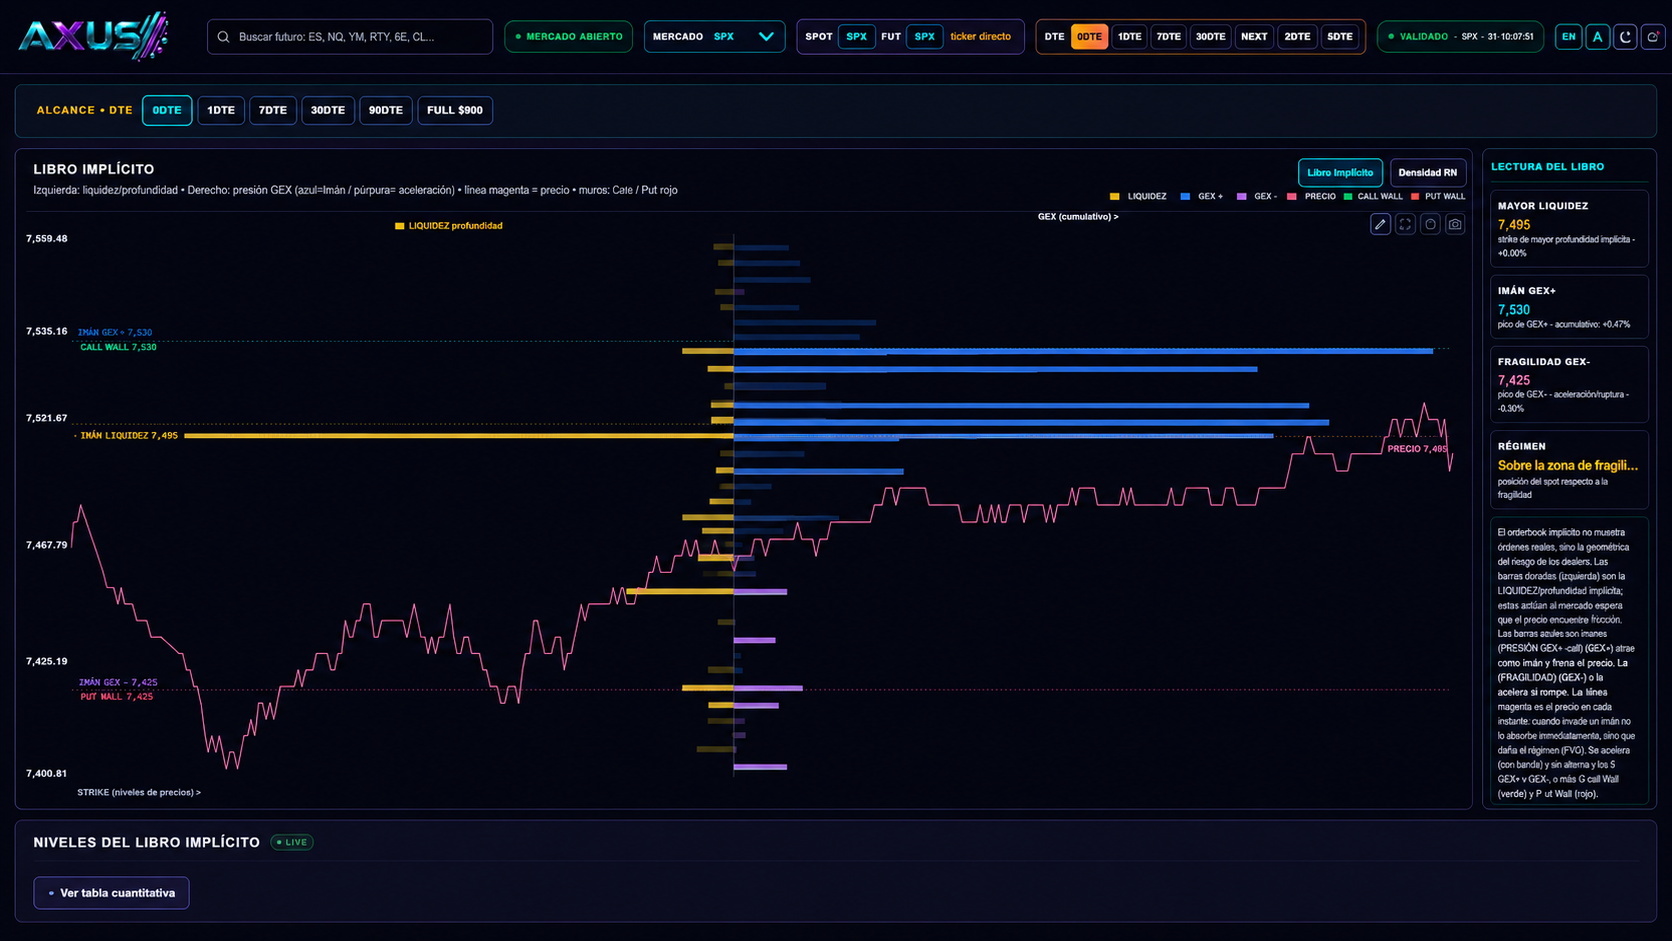Image resolution: width=1672 pixels, height=941 pixels.
Task: Take a chart snapshot with camera icon
Action: coord(1455,224)
